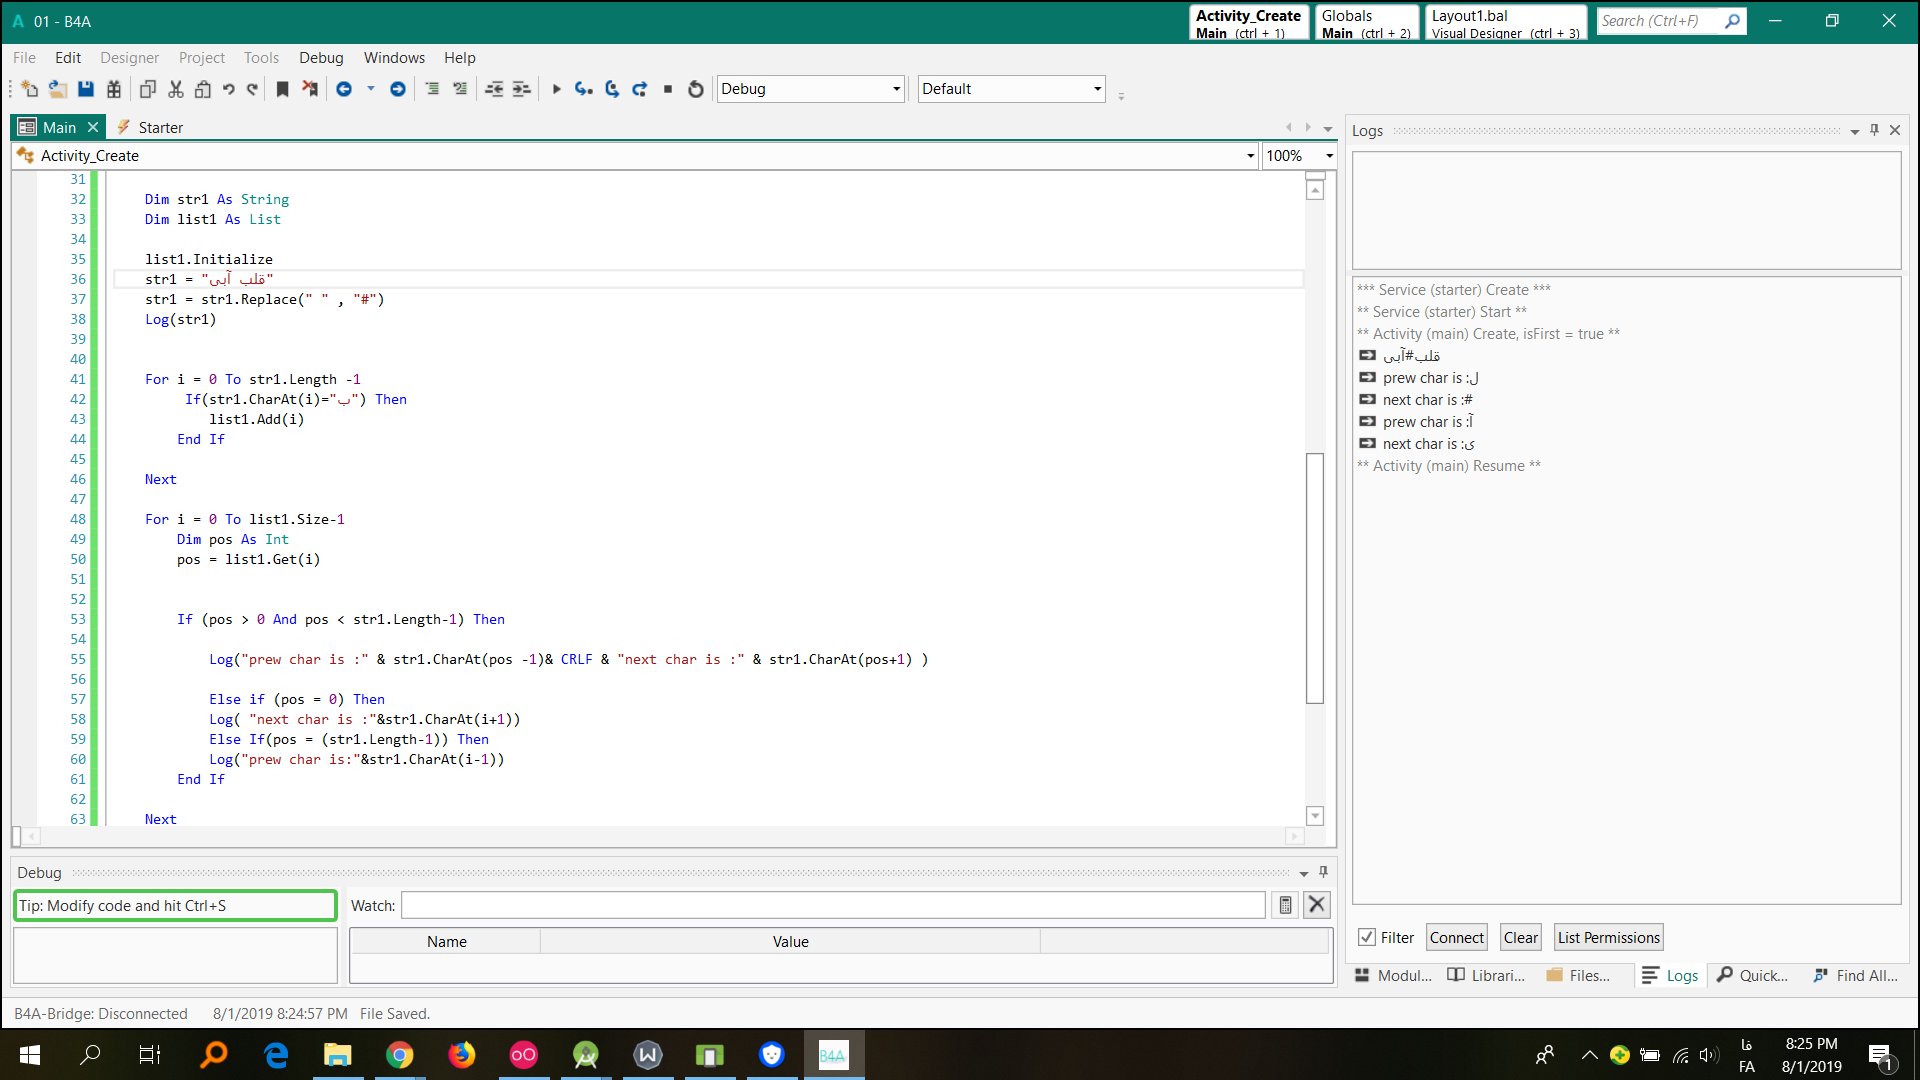Open the Activity_Create method navigator dropdown
Image resolution: width=1920 pixels, height=1080 pixels.
[x=1249, y=155]
